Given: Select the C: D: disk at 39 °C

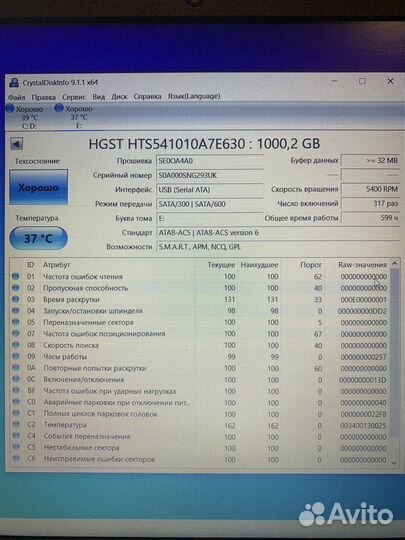Looking at the screenshot, I should [25, 117].
